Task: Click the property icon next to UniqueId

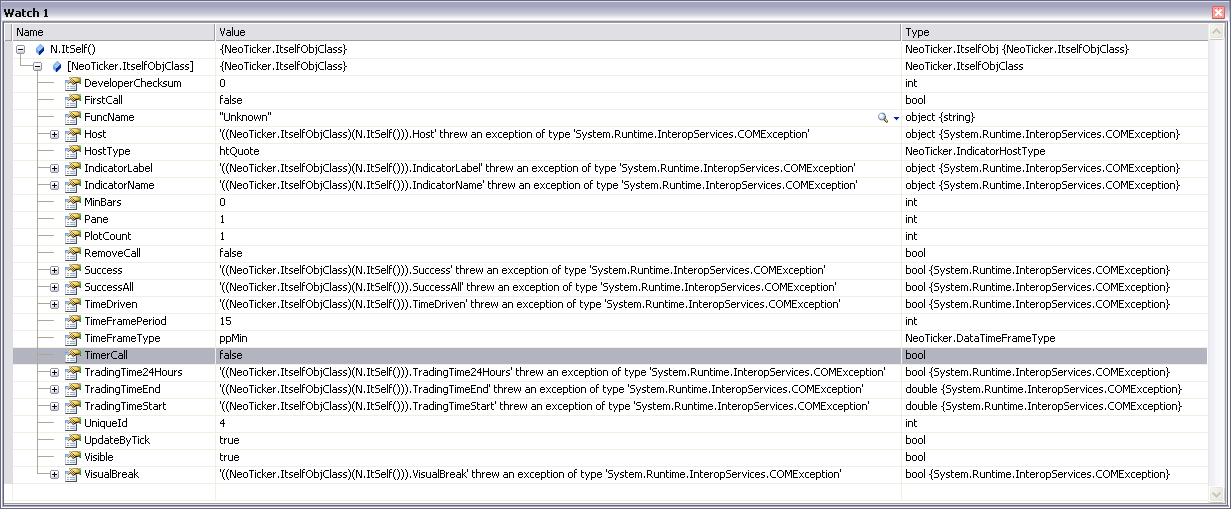Action: (x=72, y=423)
